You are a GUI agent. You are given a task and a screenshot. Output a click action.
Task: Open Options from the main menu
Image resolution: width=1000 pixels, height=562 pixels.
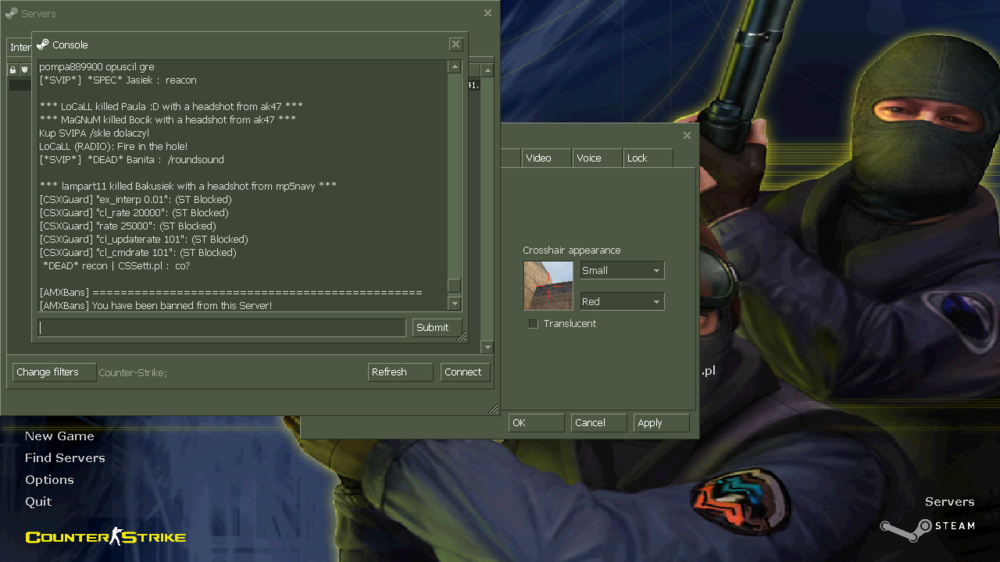coord(49,480)
